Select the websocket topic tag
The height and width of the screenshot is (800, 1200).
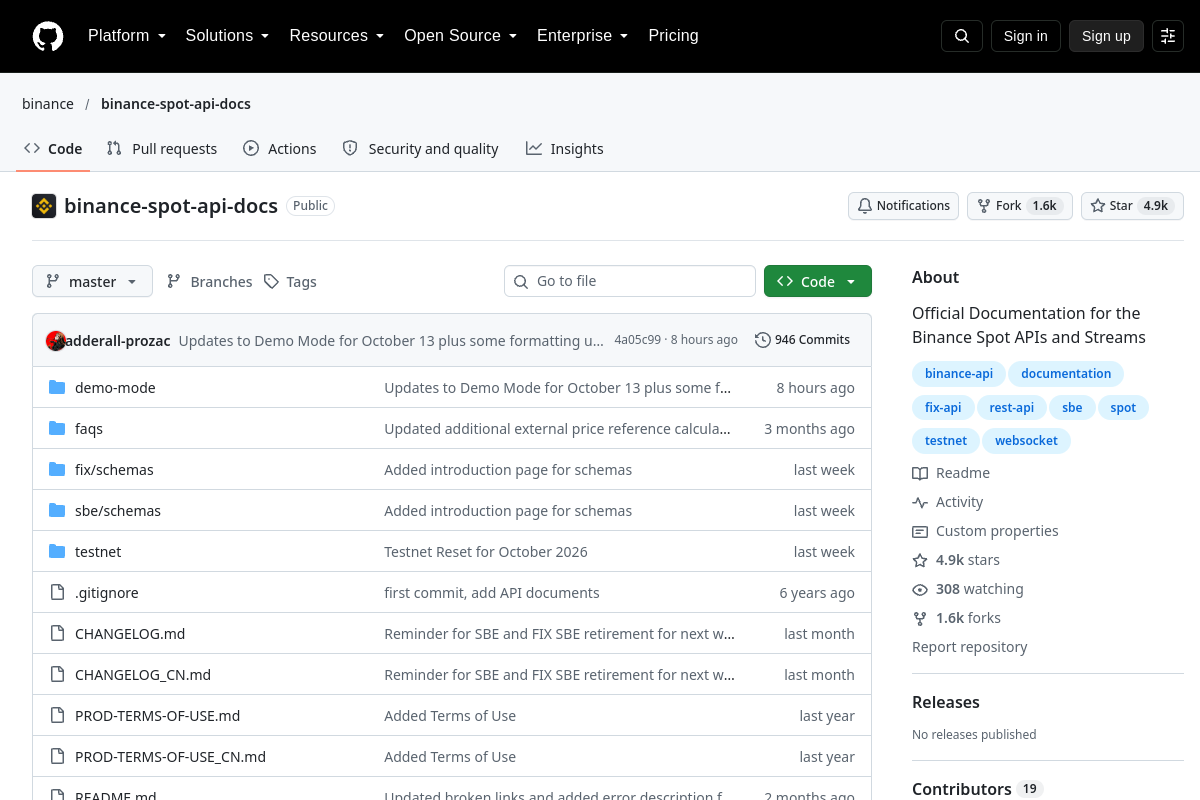pos(1026,441)
